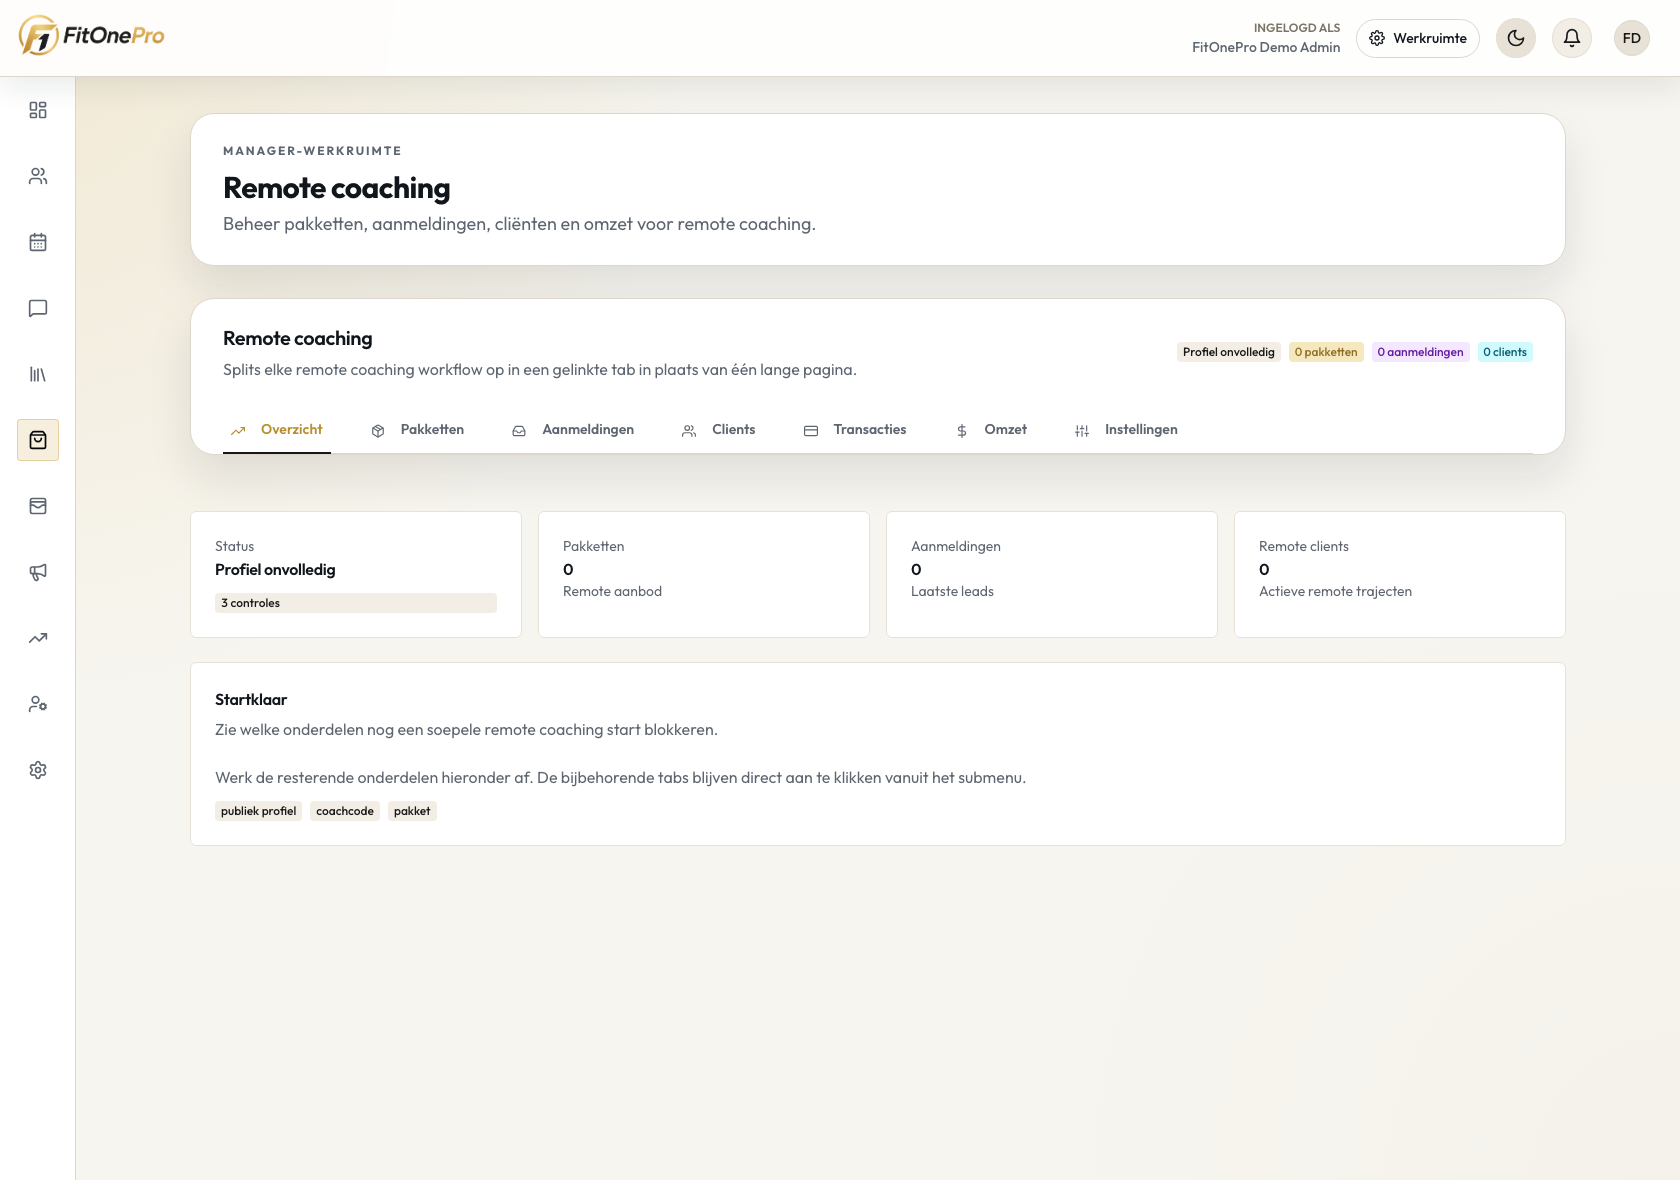Open the settings gear icon in sidebar
Viewport: 1680px width, 1180px height.
38,770
